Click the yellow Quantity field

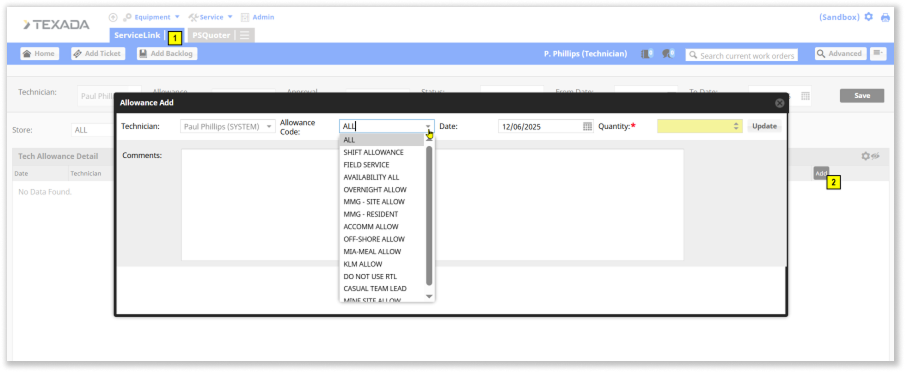click(x=695, y=126)
